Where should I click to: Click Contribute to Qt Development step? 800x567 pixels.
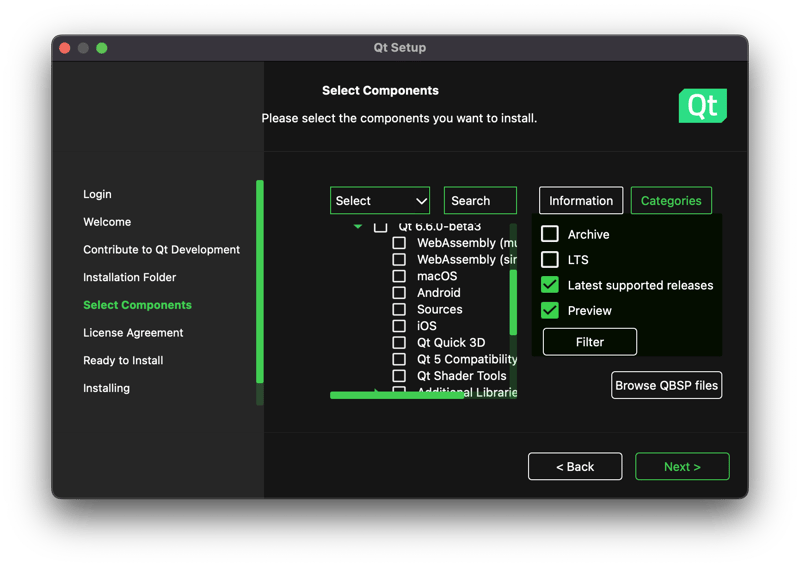(161, 249)
